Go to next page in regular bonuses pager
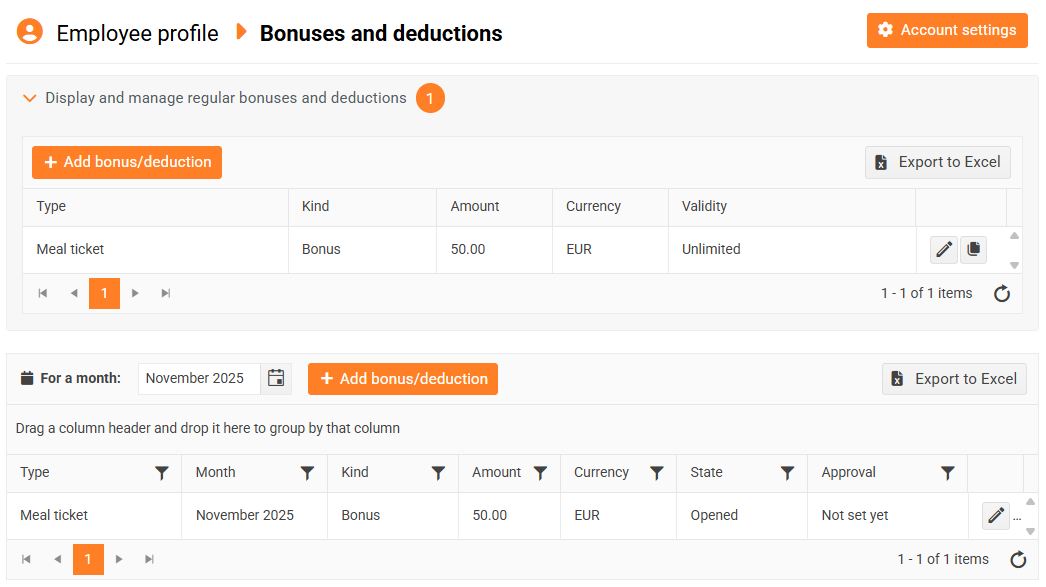This screenshot has height=587, width=1046. click(135, 294)
